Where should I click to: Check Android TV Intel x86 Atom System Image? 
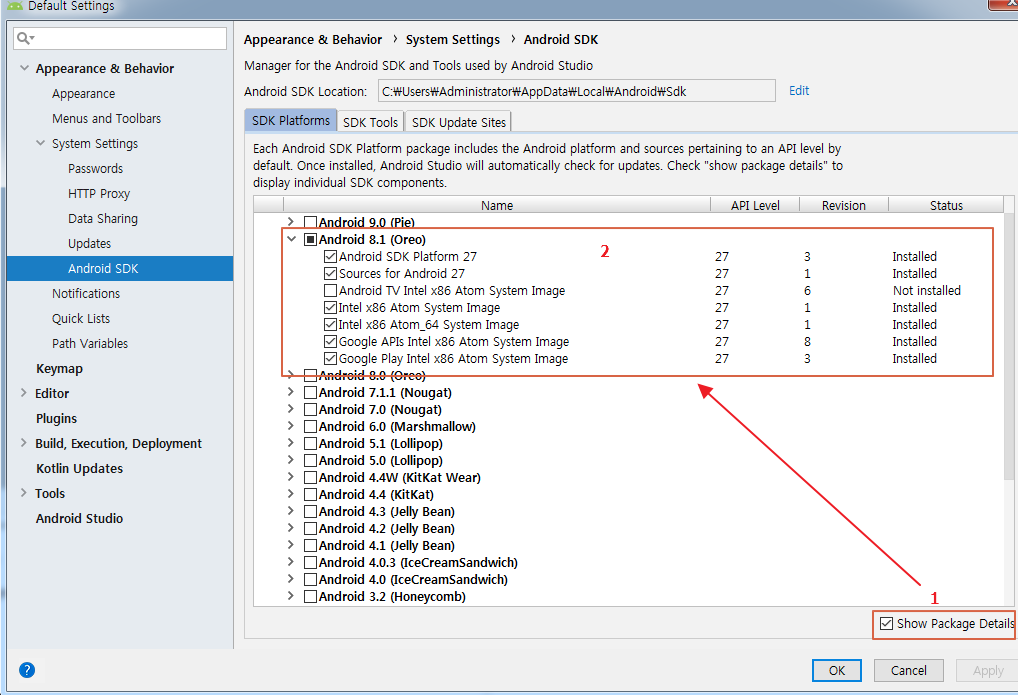(x=330, y=290)
